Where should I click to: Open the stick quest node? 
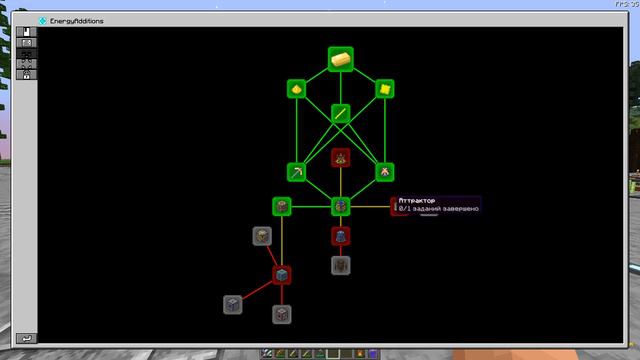coord(340,113)
